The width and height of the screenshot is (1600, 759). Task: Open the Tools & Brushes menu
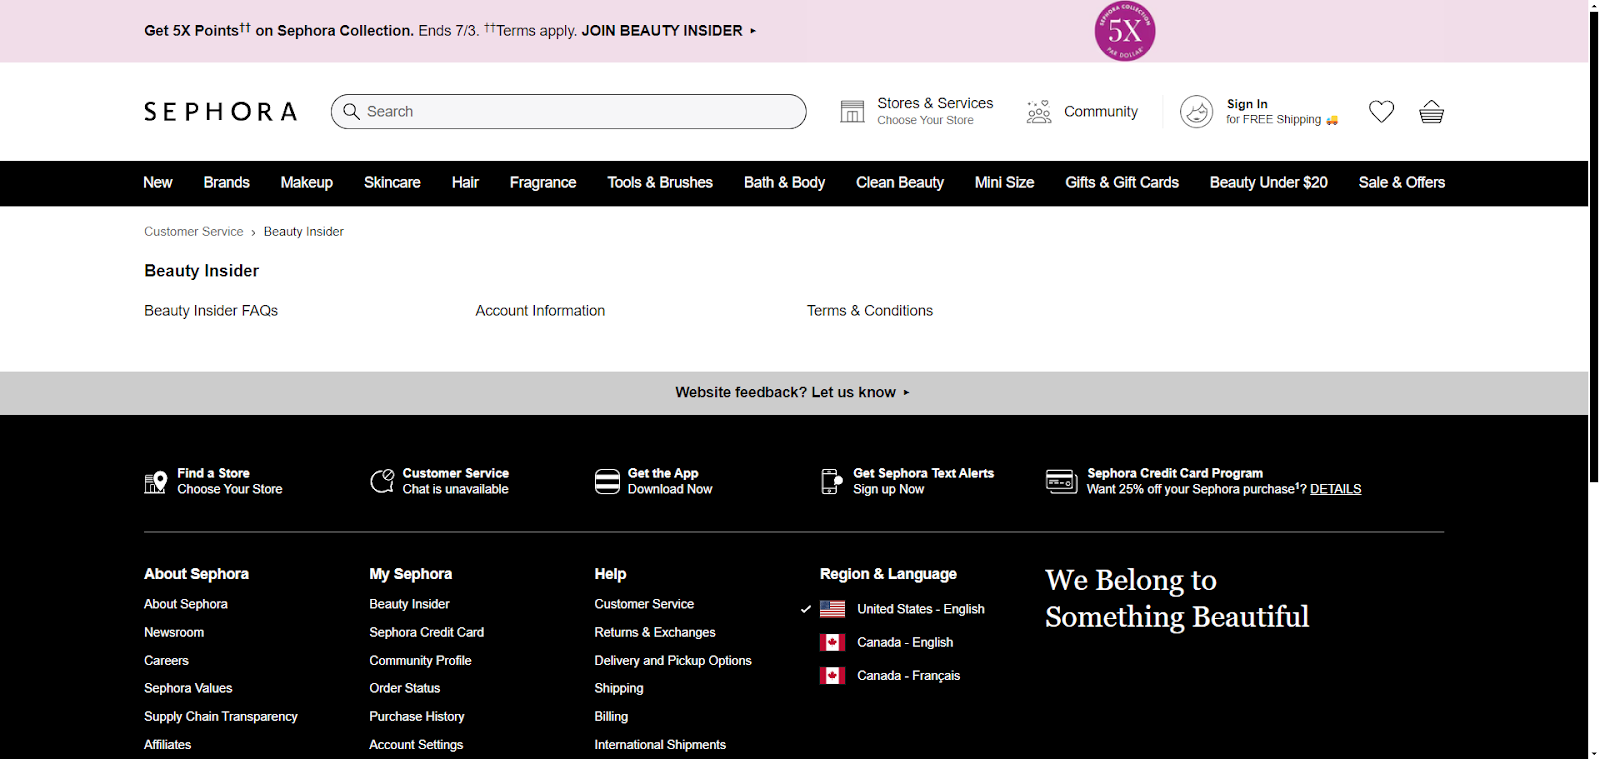[x=660, y=183]
